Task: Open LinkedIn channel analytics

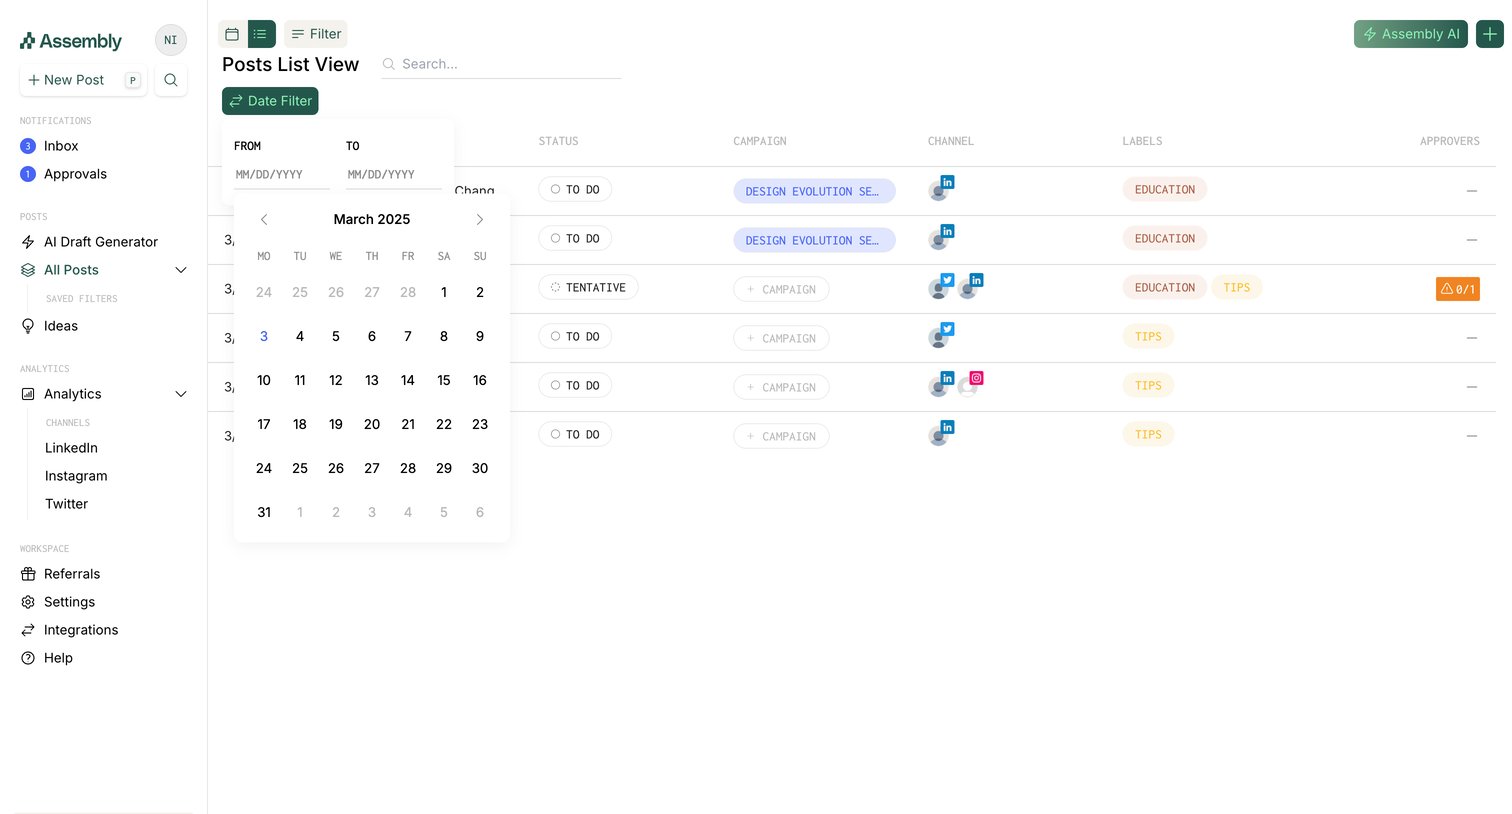Action: click(x=71, y=448)
